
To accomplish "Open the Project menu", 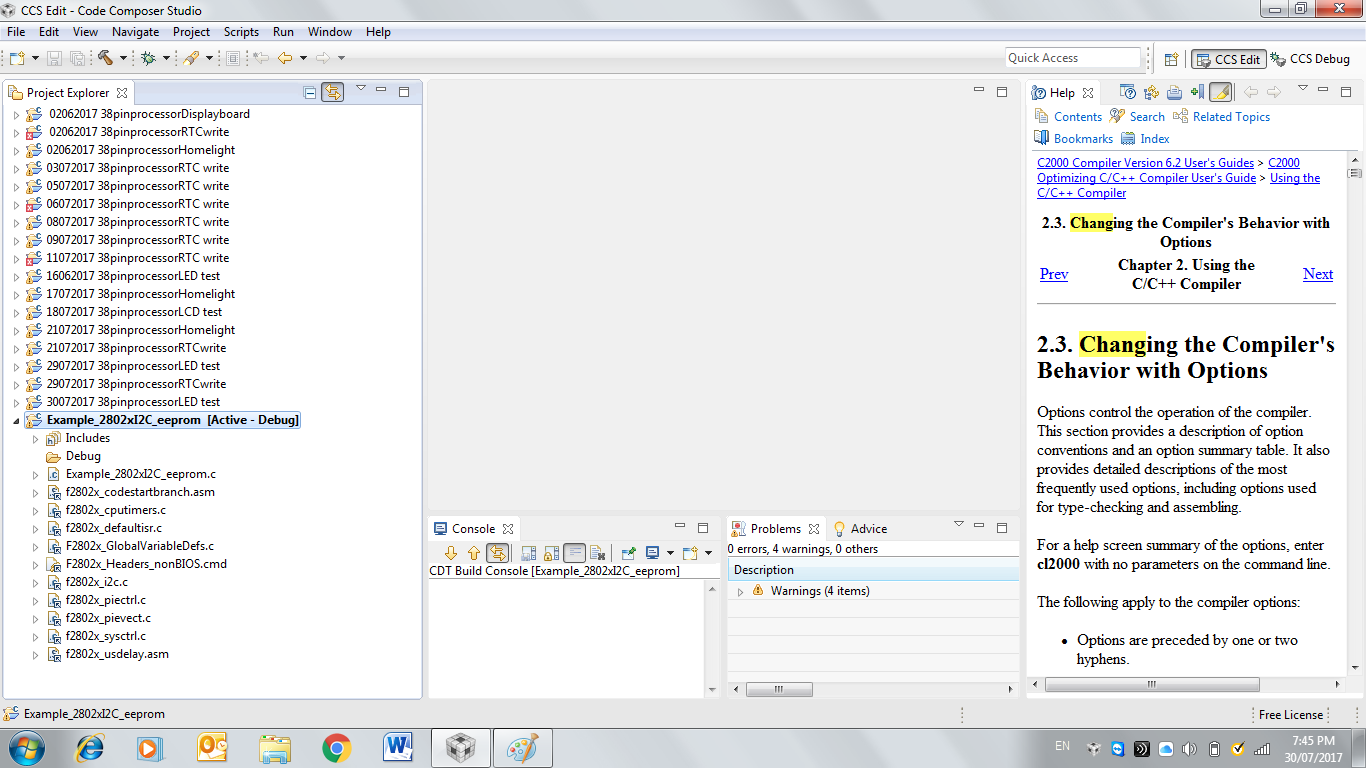I will 192,32.
